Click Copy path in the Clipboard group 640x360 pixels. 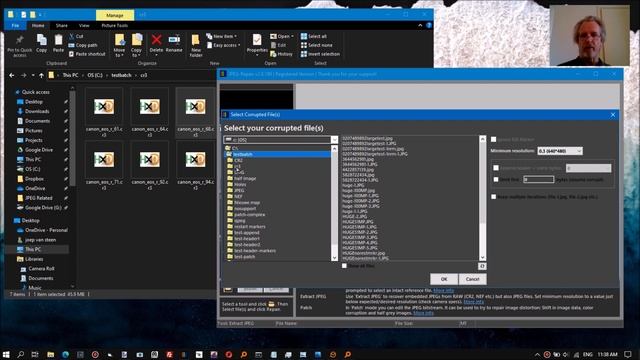83,45
